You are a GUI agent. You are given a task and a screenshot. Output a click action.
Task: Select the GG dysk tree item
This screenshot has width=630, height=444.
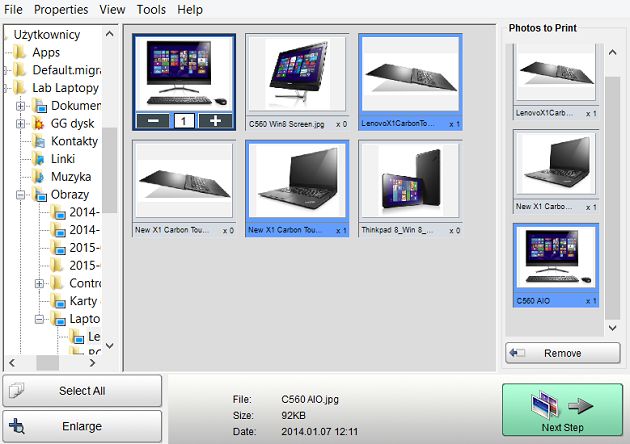72,123
